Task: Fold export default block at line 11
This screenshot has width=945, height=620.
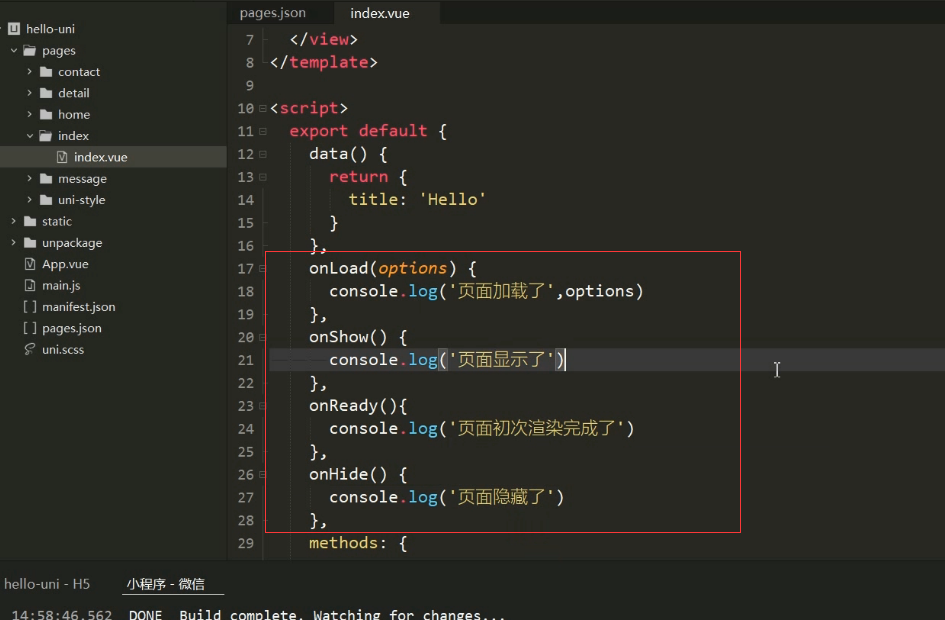Action: [263, 131]
